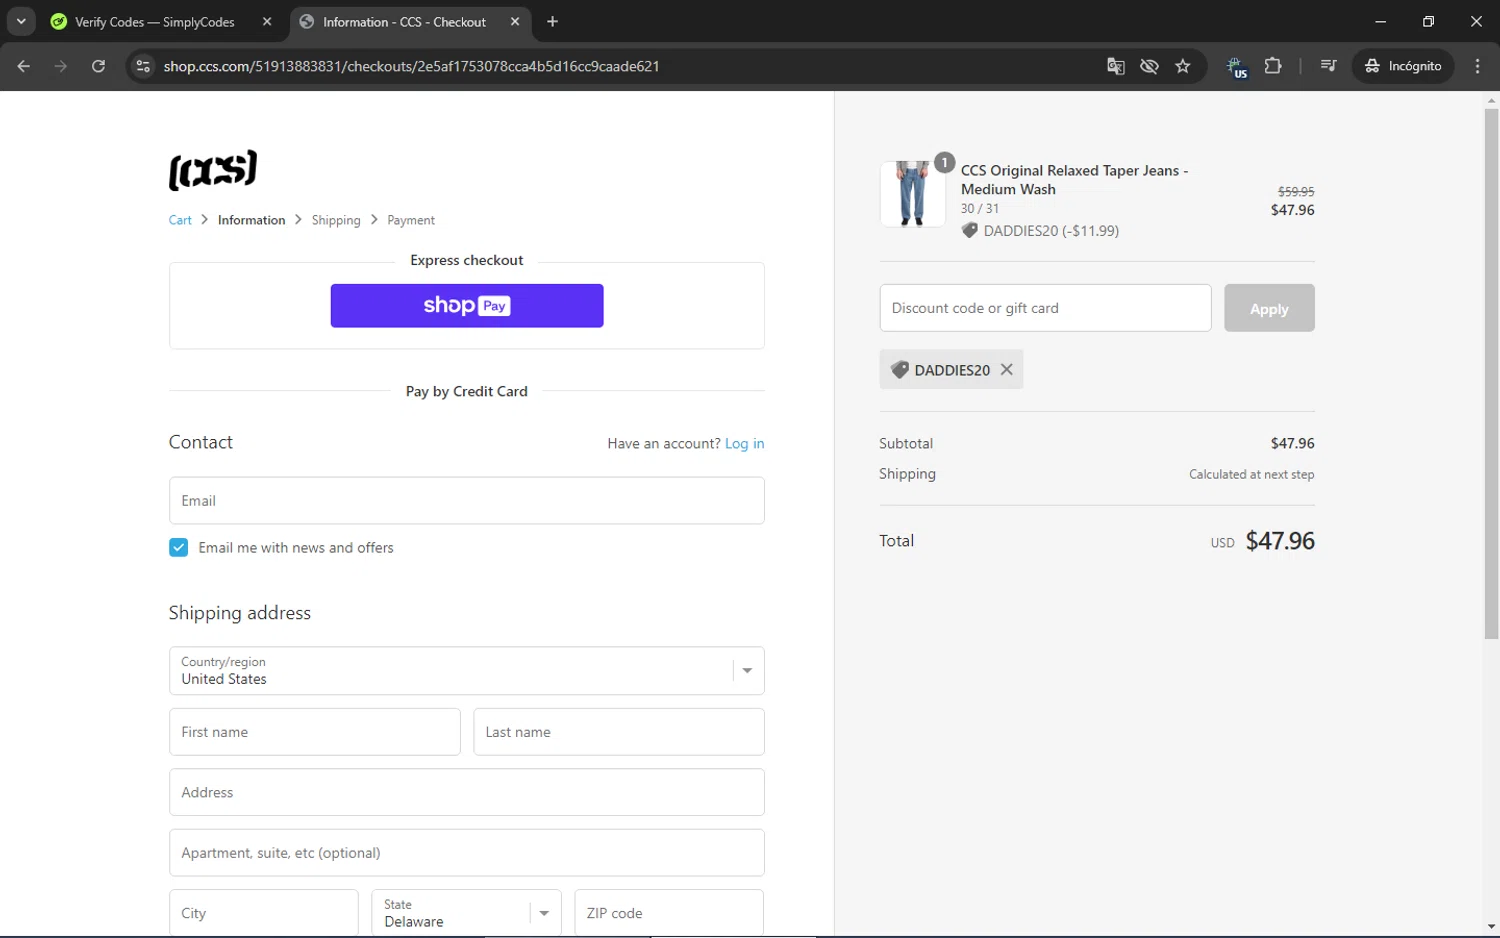
Task: Click the City field
Action: pos(264,913)
